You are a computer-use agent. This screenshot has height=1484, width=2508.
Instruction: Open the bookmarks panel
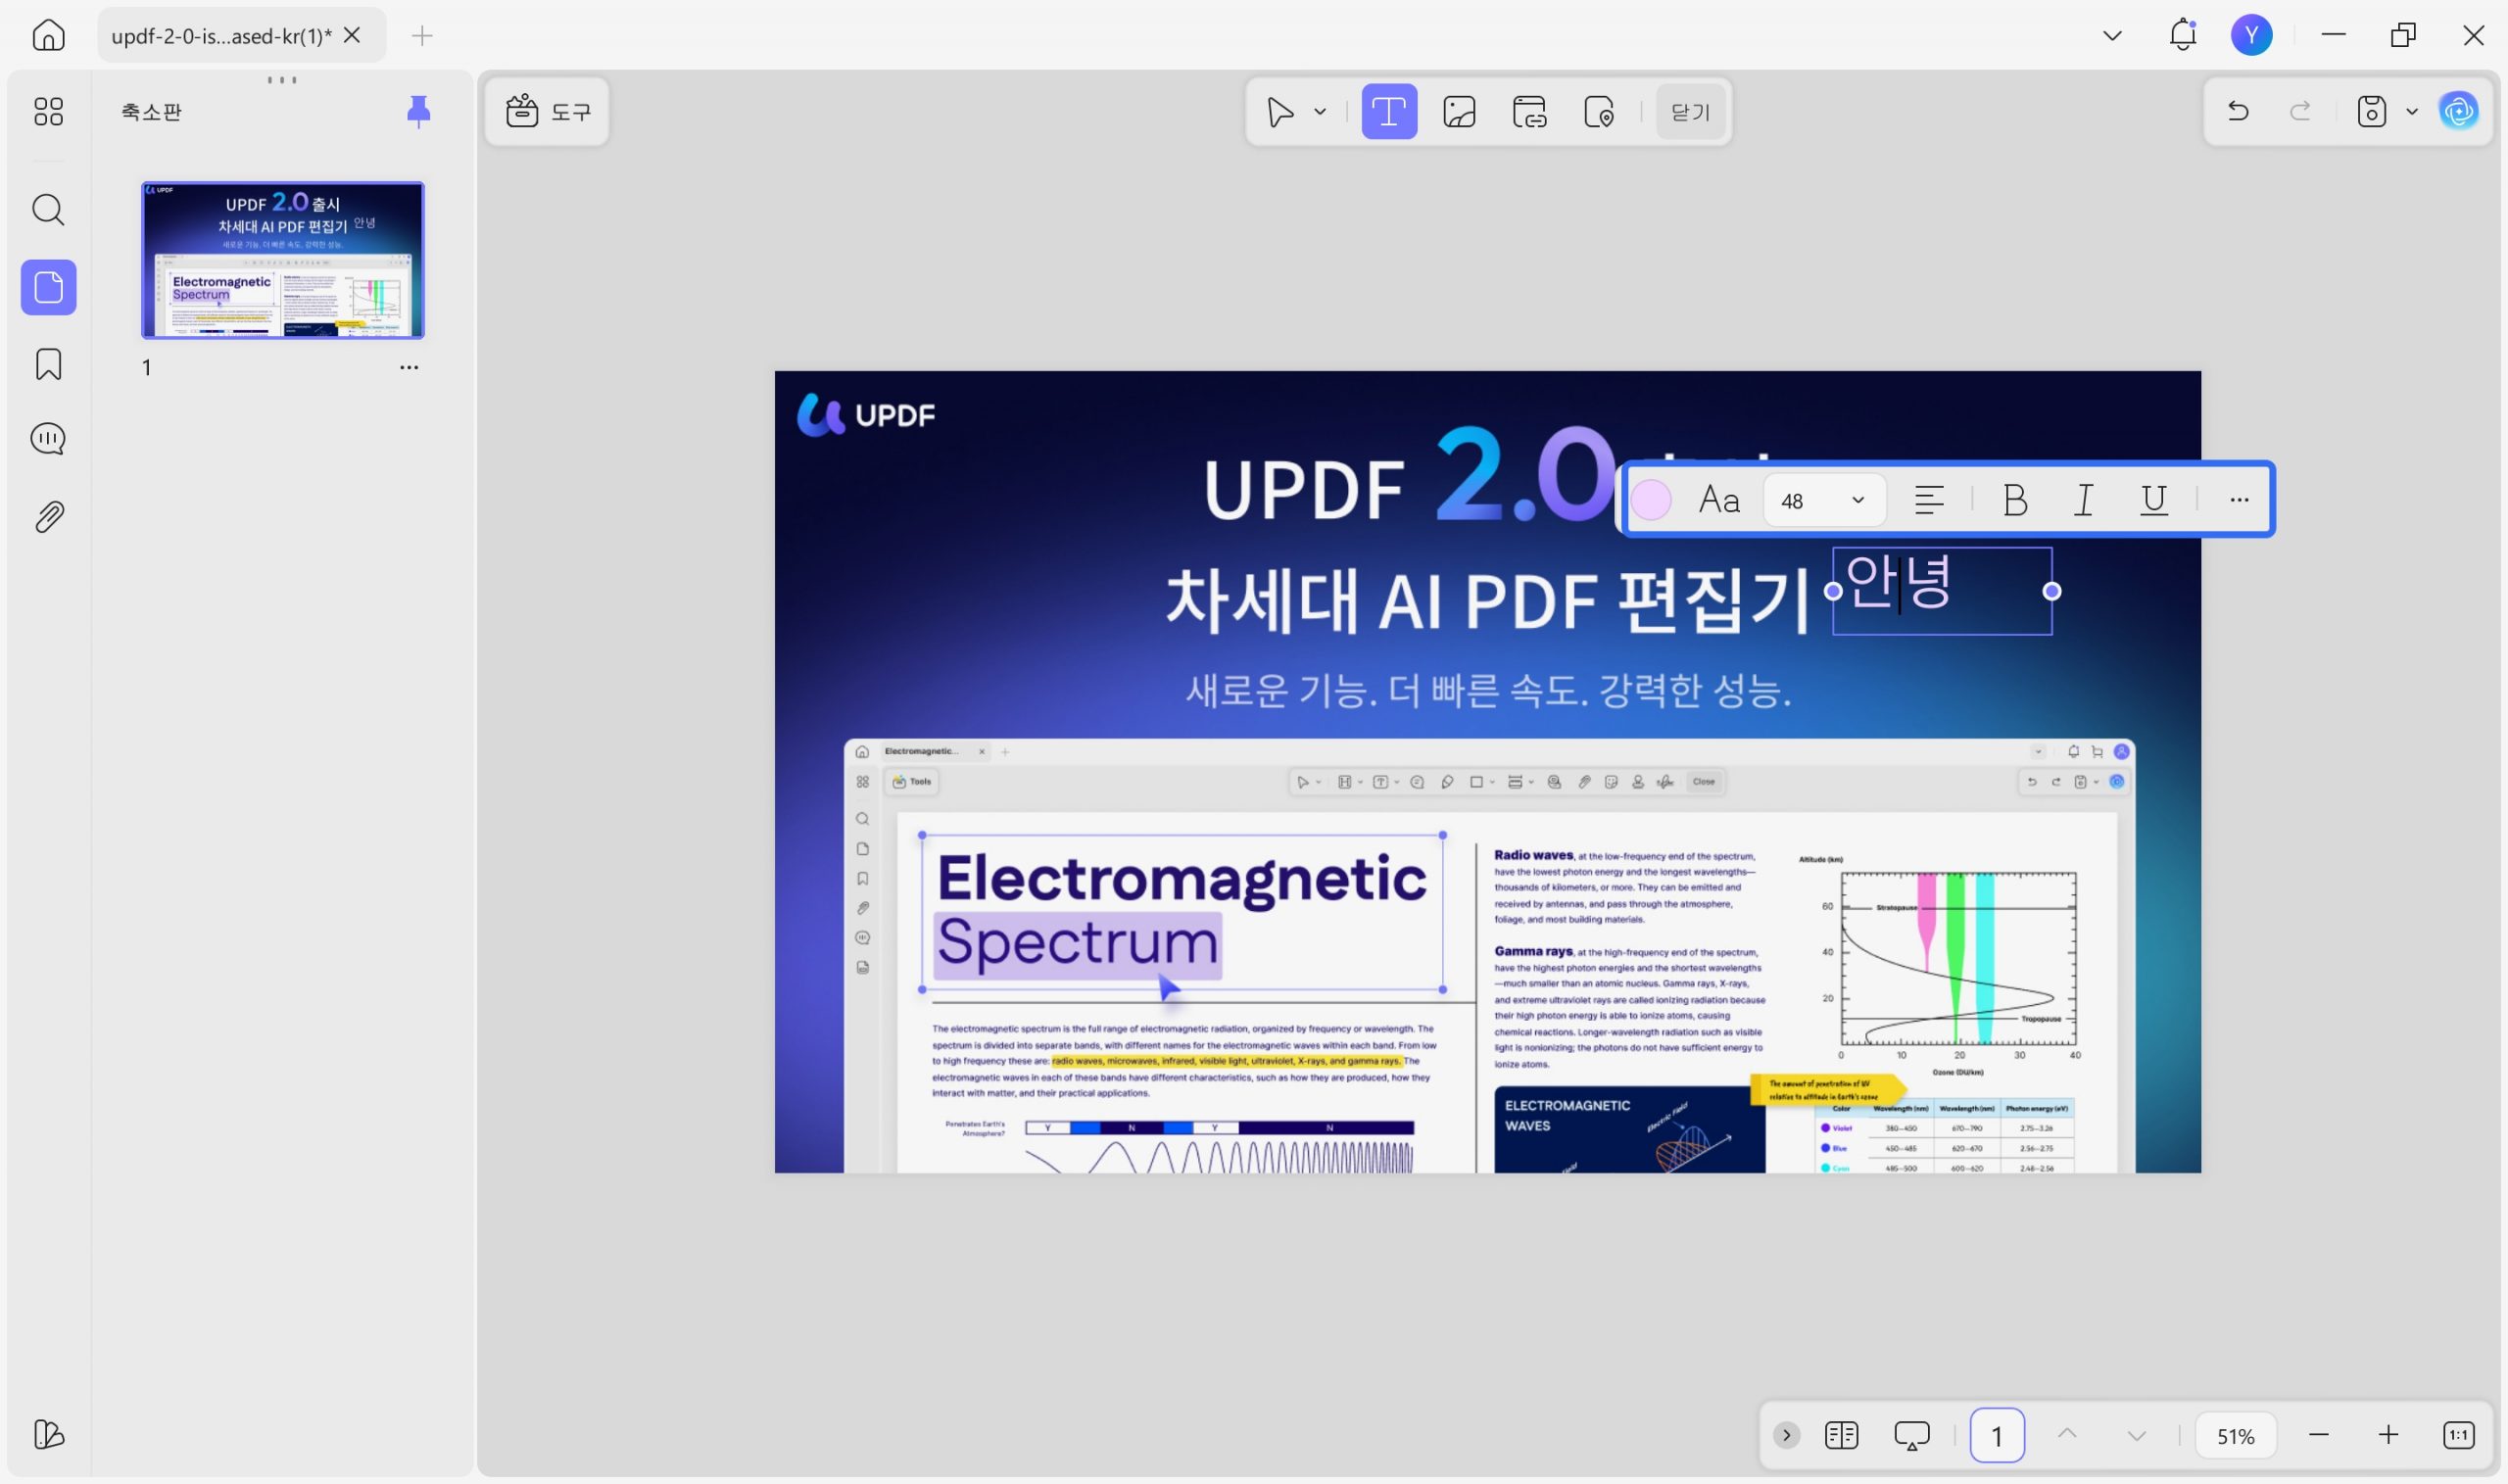coord(48,364)
